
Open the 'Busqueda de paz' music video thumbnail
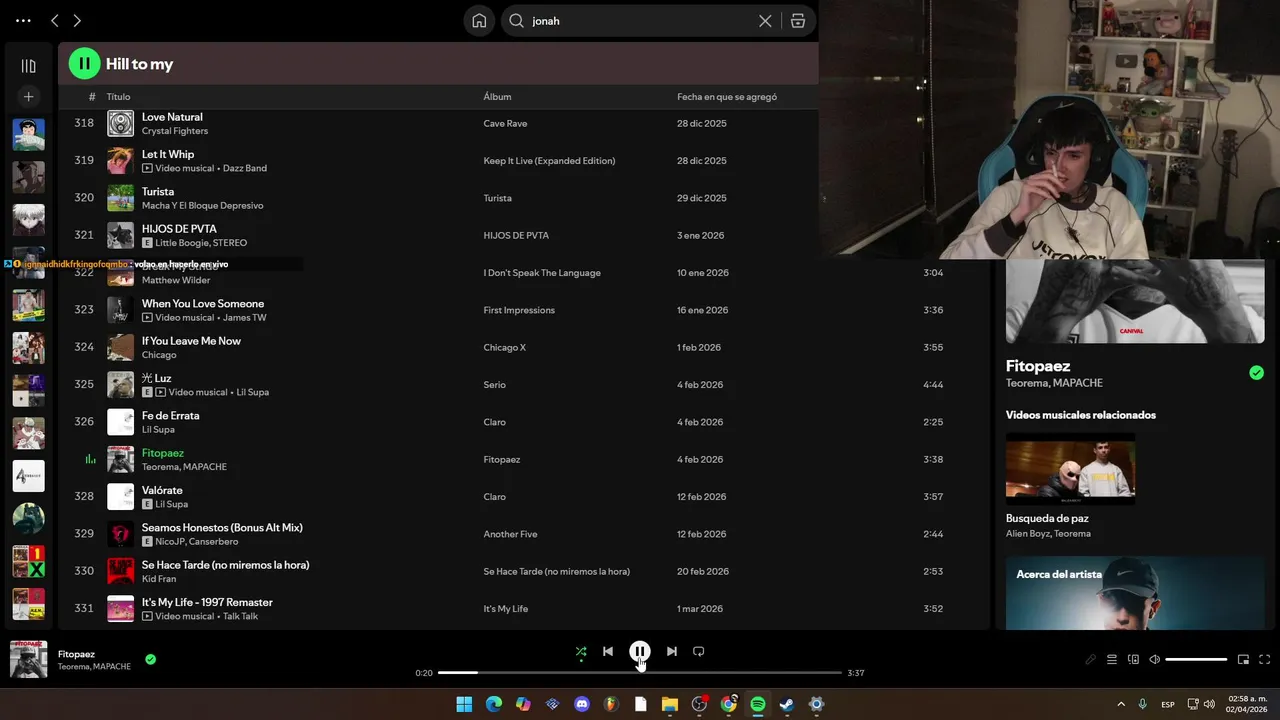pyautogui.click(x=1070, y=467)
